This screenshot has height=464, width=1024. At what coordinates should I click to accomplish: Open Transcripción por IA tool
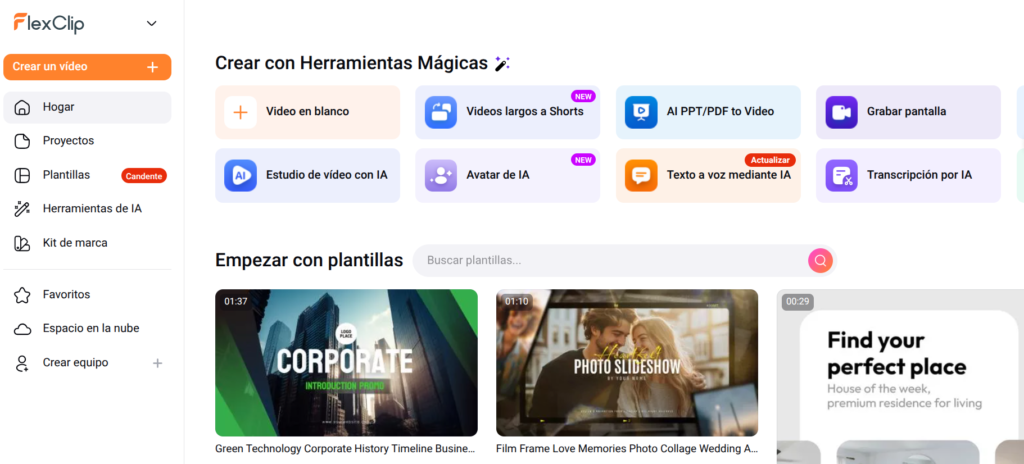[x=908, y=175]
